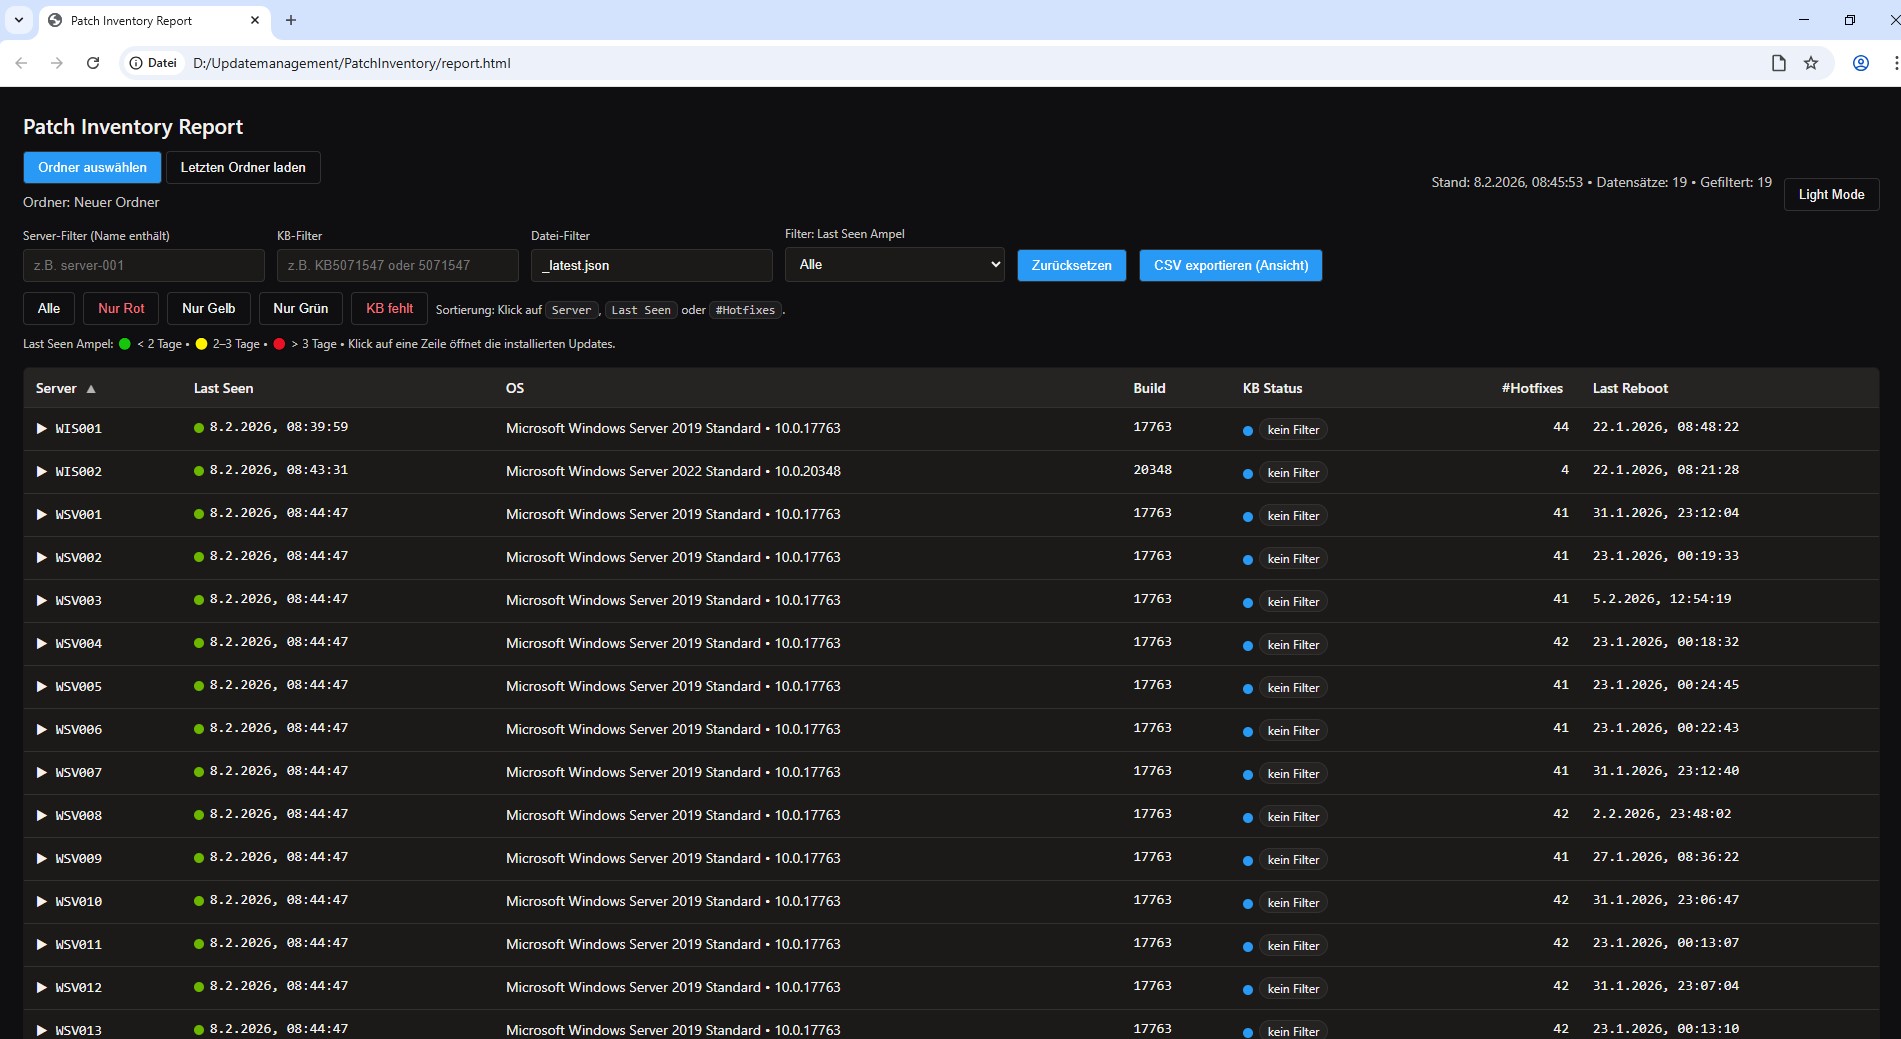Expand the WSV011 server row
The image size is (1901, 1039).
point(42,944)
